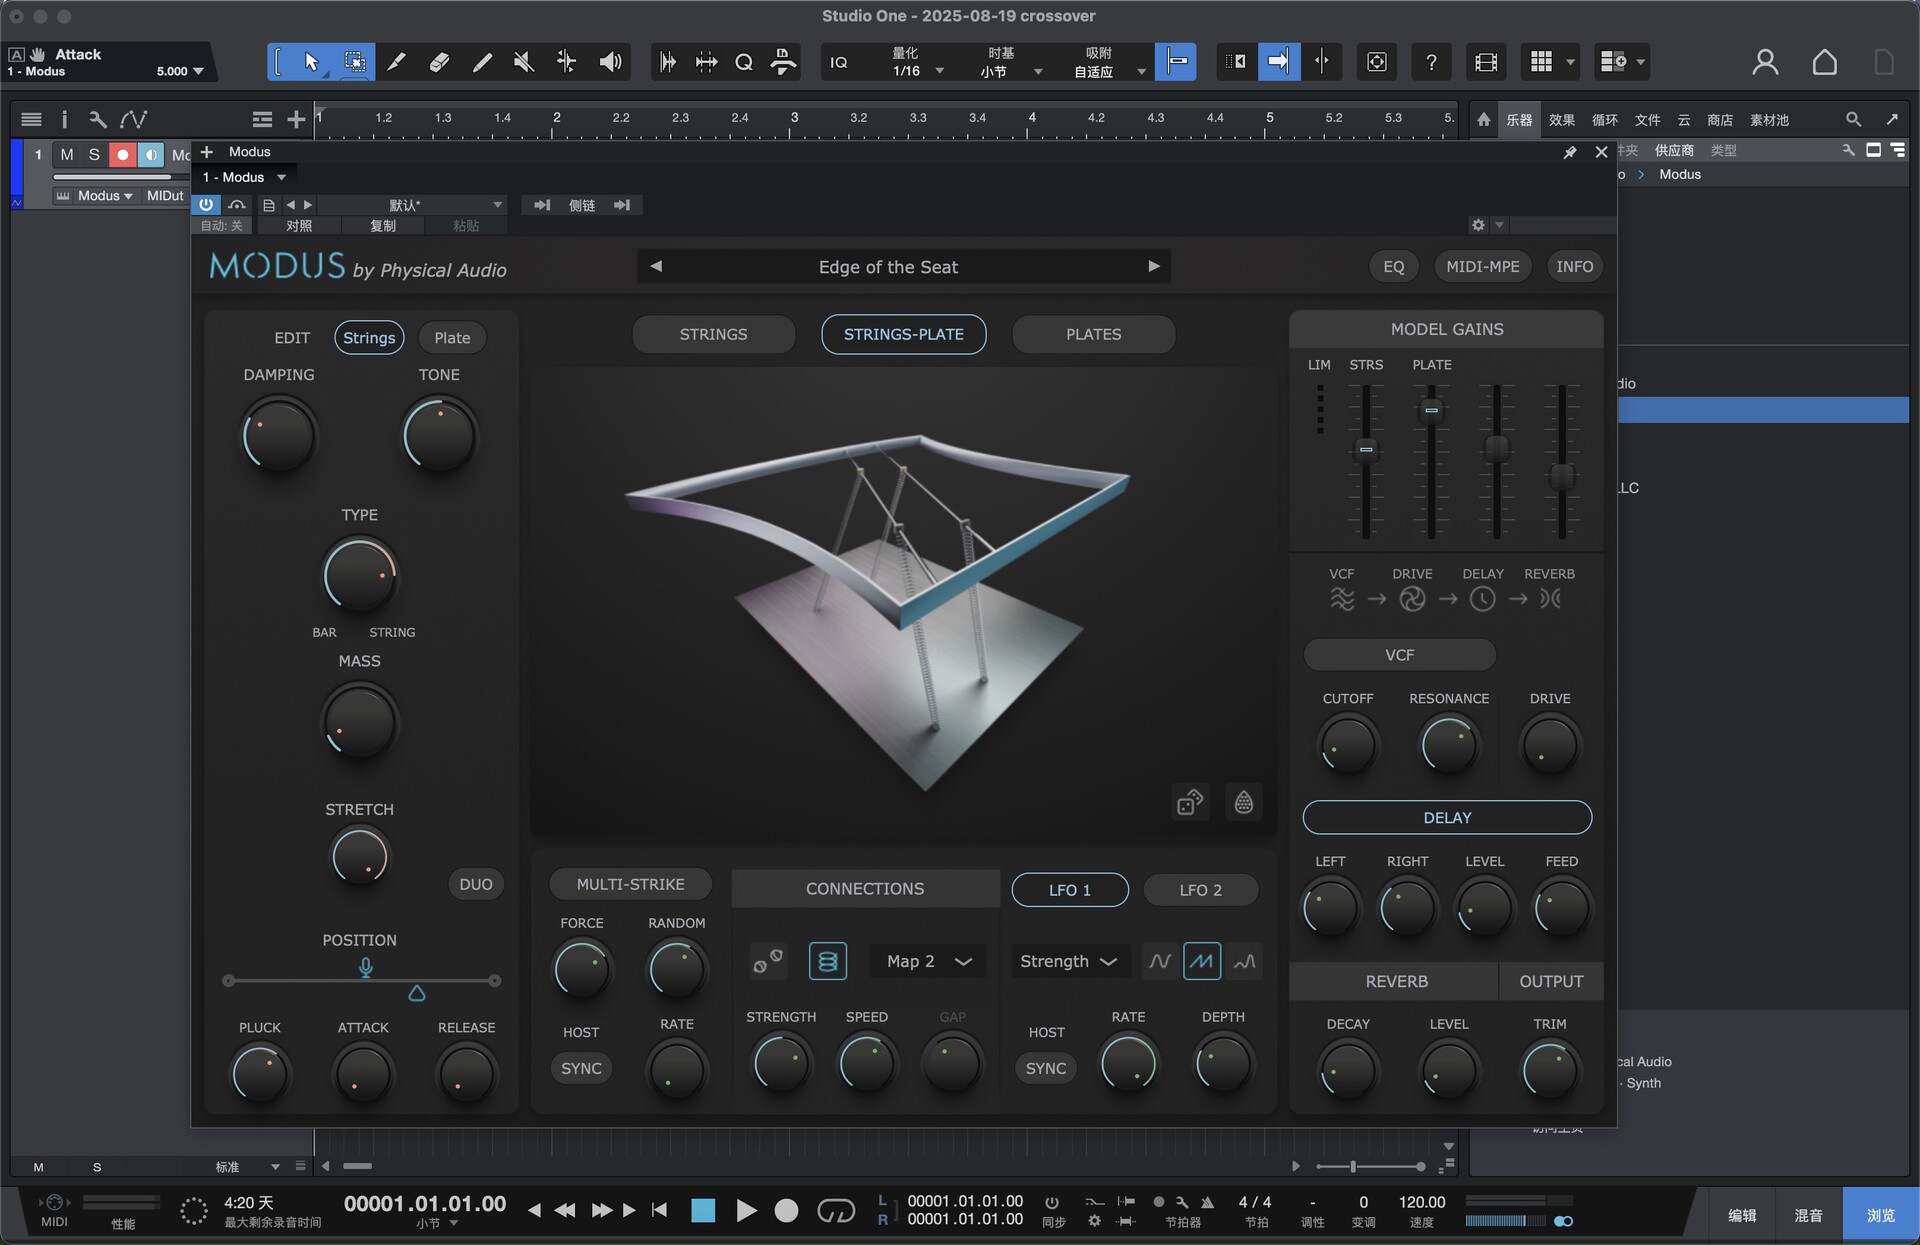
Task: Switch to the STRINGS view tab
Action: [713, 334]
